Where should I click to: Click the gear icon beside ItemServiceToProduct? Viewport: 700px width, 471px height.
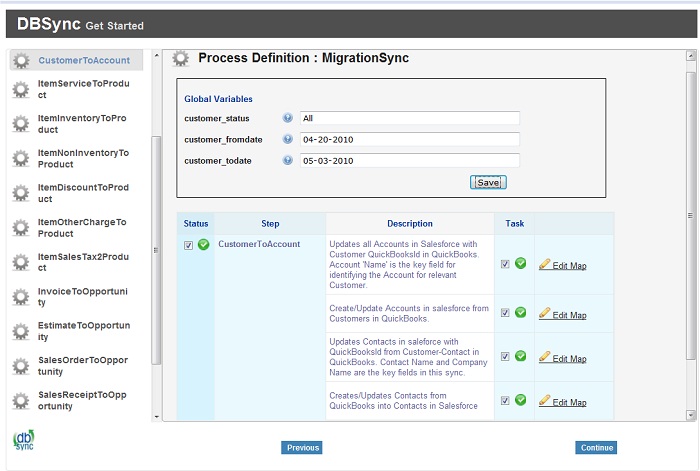pos(20,91)
